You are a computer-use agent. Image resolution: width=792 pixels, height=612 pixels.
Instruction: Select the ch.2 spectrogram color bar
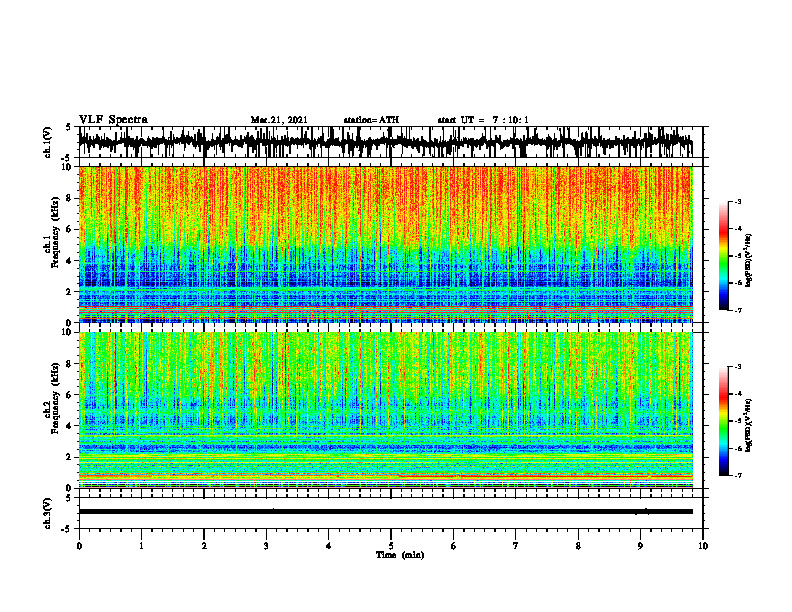pos(723,421)
